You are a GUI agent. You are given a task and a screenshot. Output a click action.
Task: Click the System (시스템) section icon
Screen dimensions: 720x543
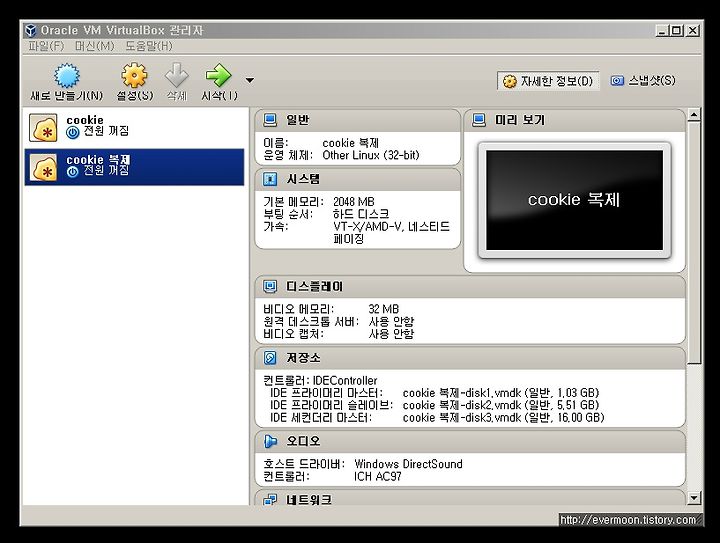tap(270, 179)
